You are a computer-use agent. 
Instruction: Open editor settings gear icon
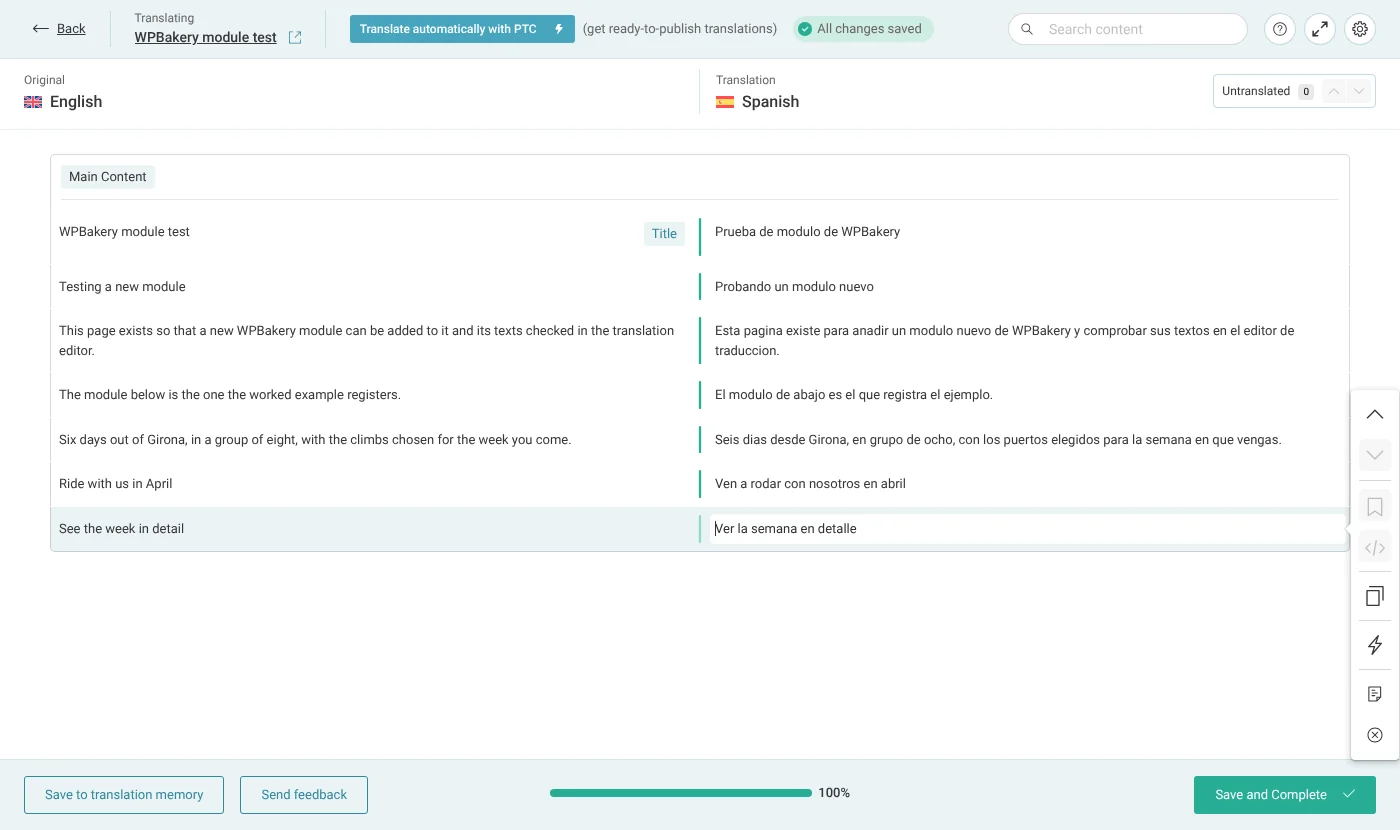pyautogui.click(x=1360, y=29)
